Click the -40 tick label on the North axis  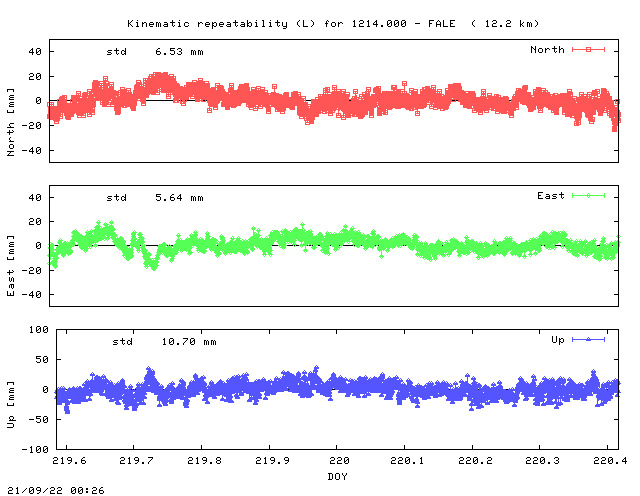pyautogui.click(x=32, y=151)
